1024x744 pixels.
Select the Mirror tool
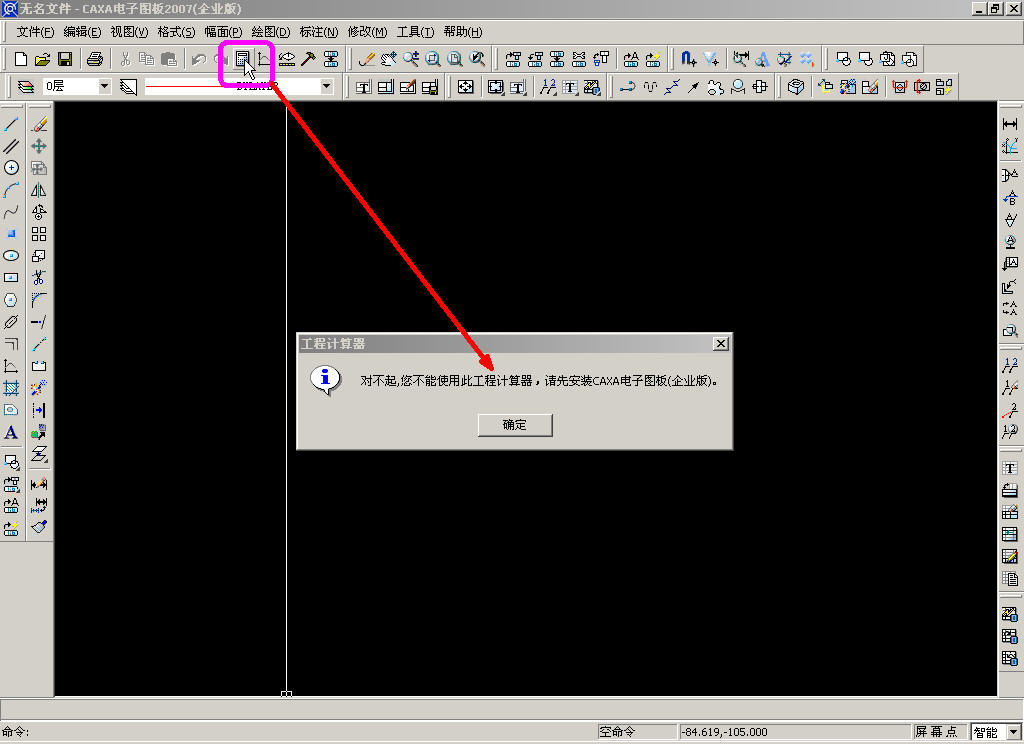(x=39, y=190)
